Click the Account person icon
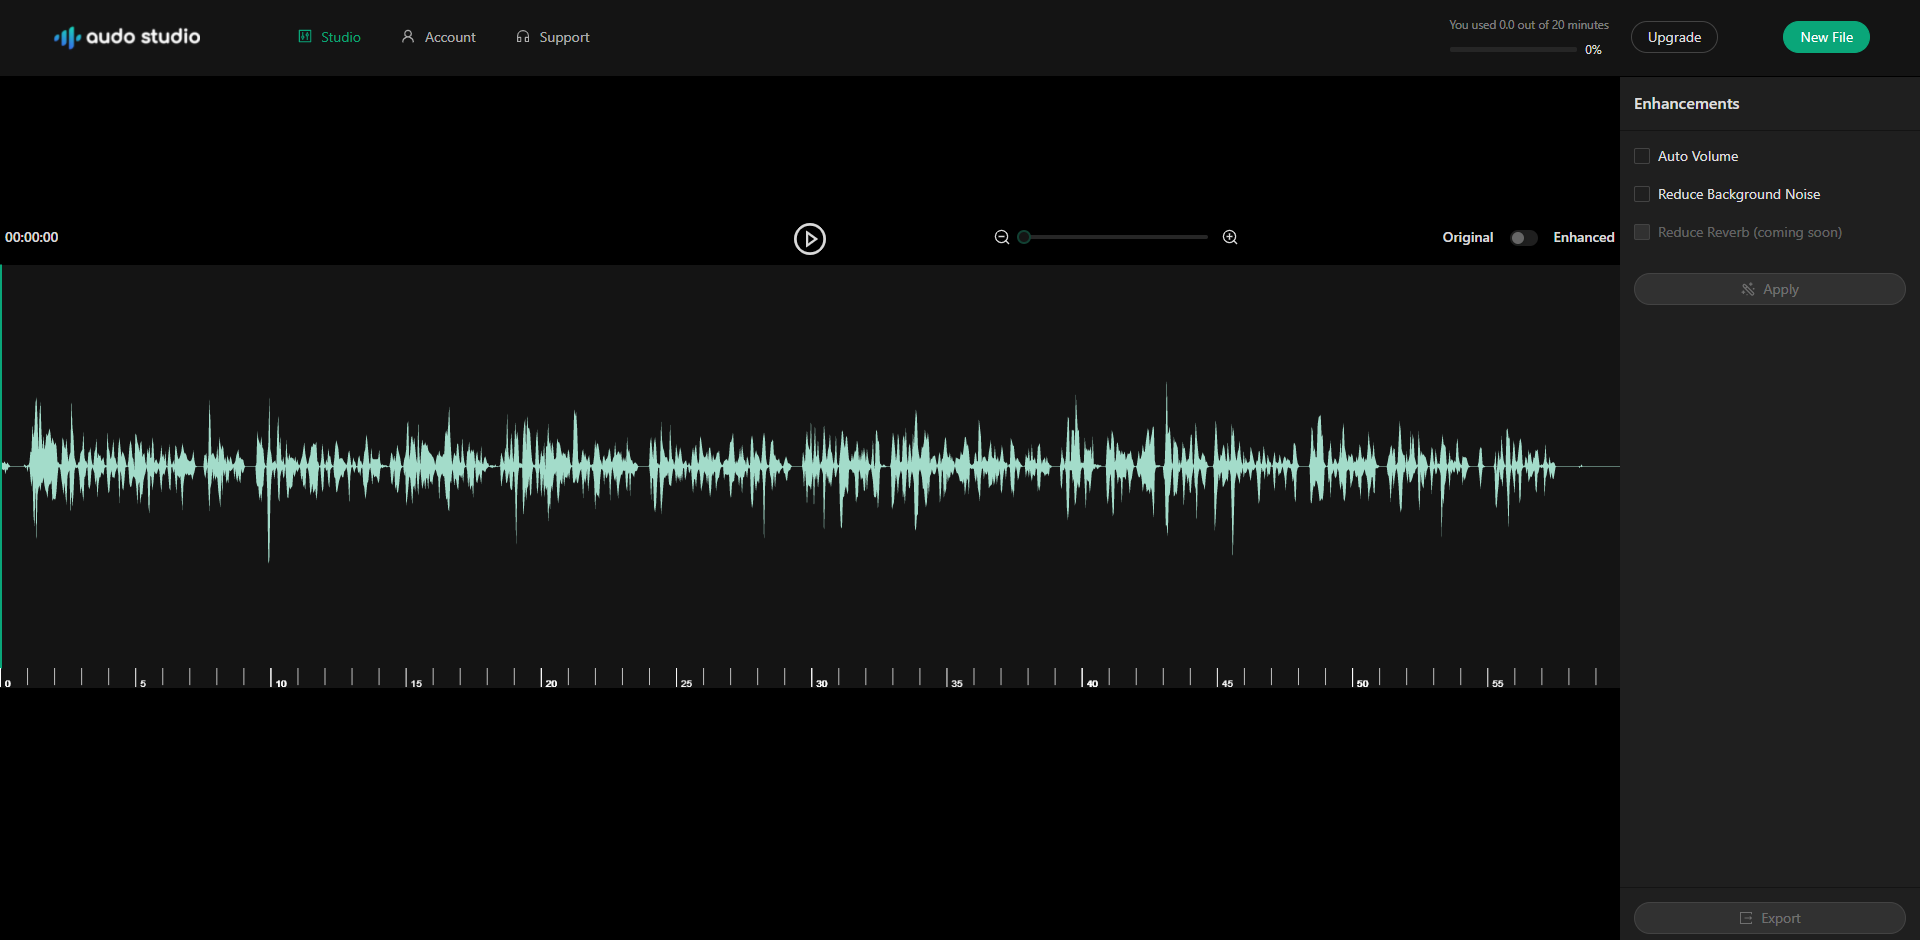1920x940 pixels. point(408,37)
